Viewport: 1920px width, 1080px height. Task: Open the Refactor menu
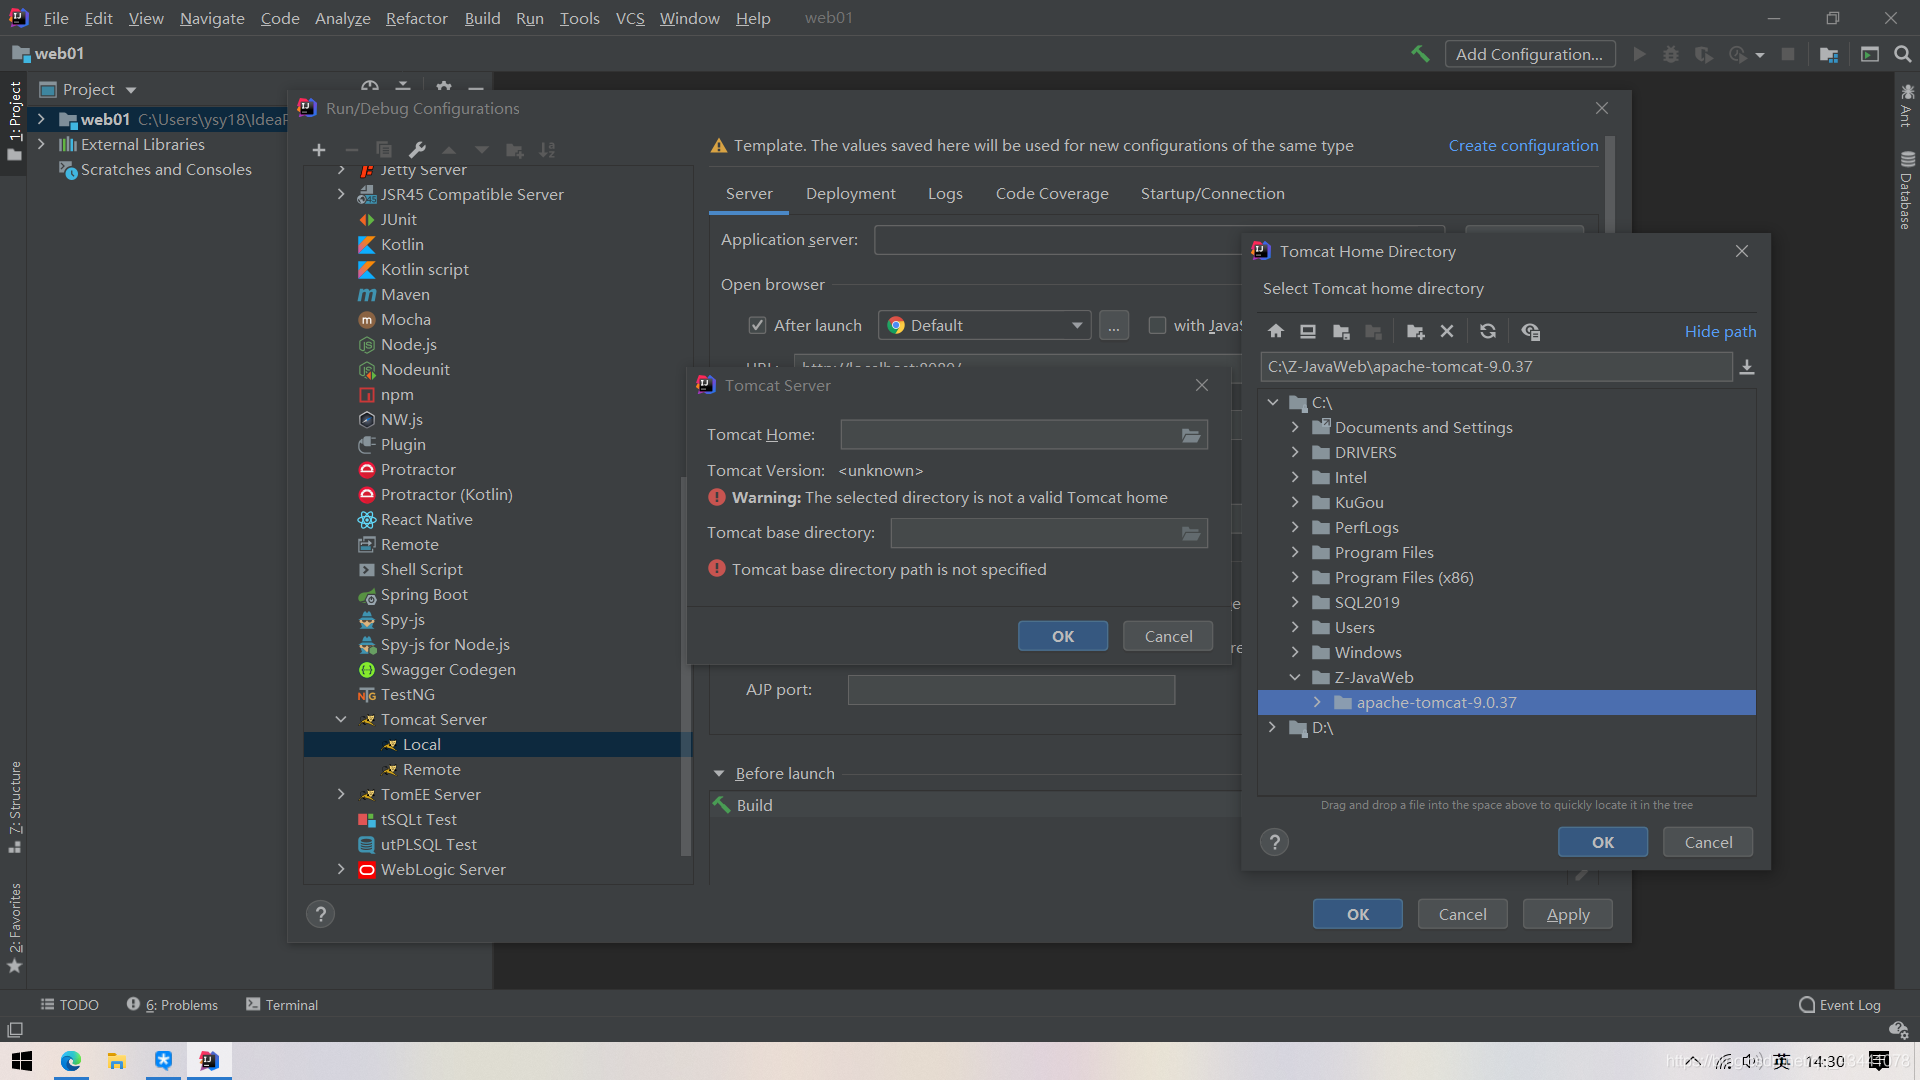[416, 18]
